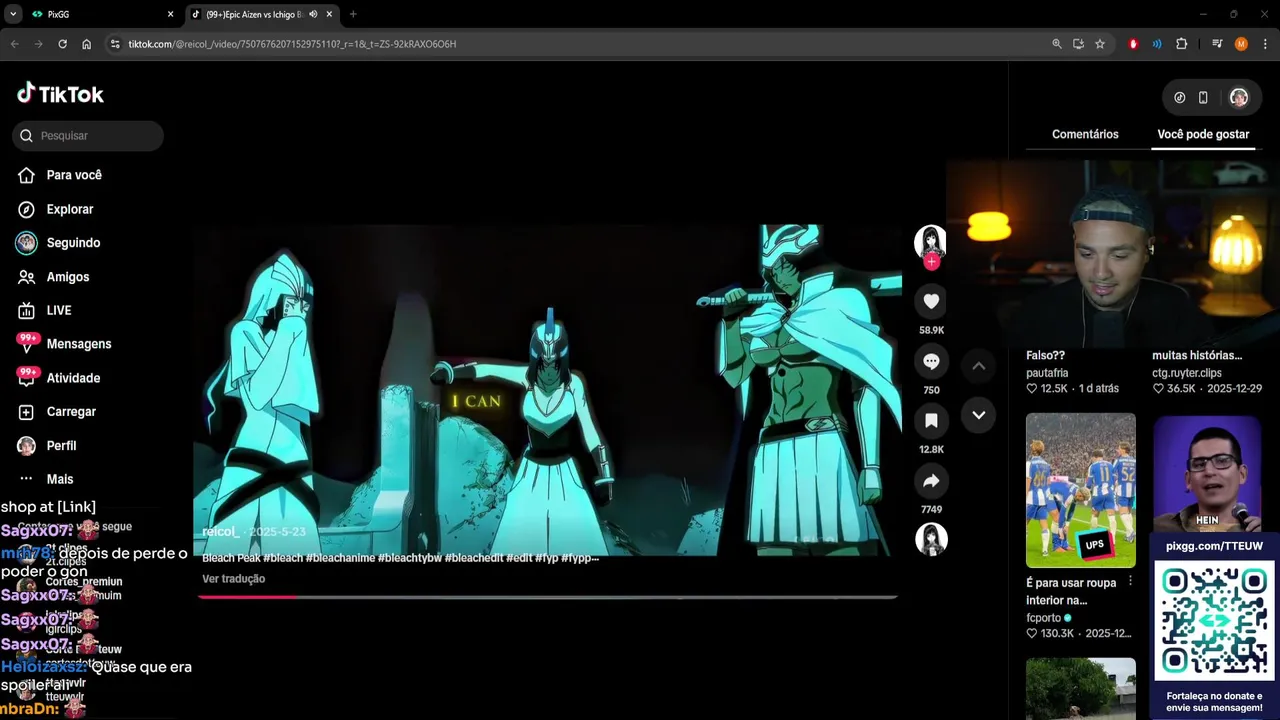Share the video with the arrow icon
Screen dimensions: 1280x720
(931, 481)
